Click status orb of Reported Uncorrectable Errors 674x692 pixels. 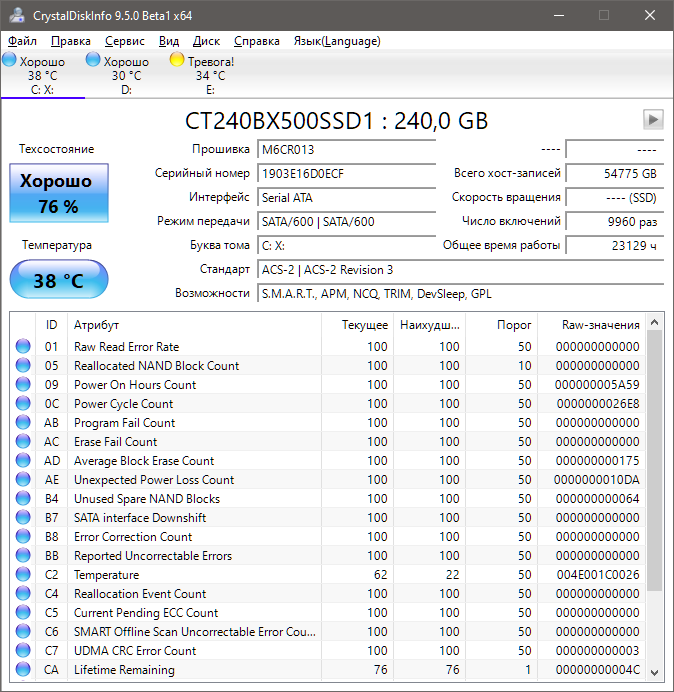[23, 555]
